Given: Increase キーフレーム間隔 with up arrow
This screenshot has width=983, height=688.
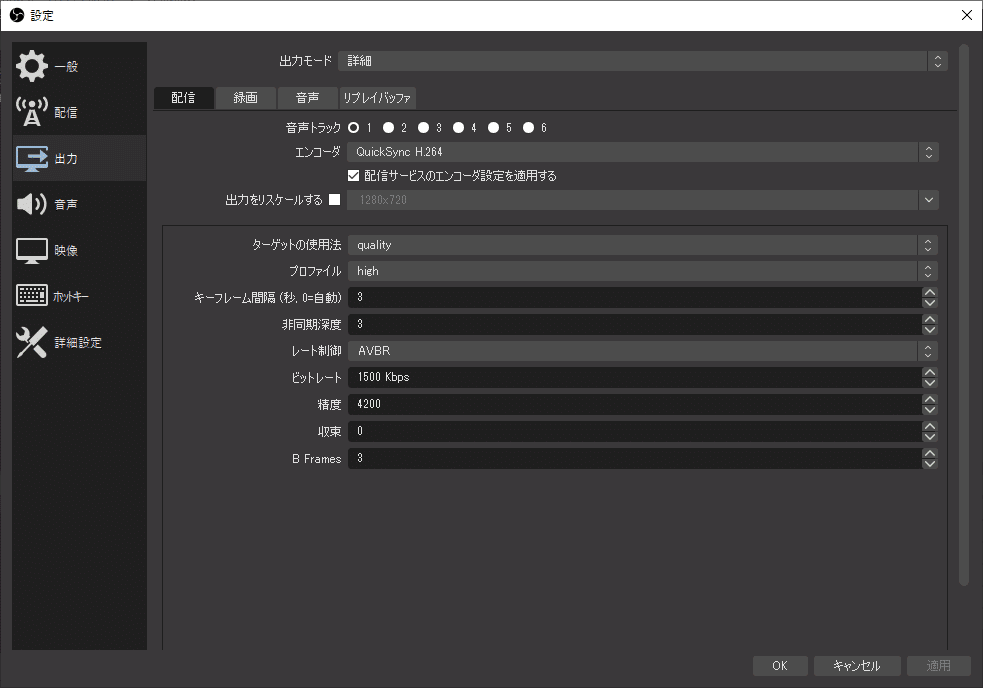Looking at the screenshot, I should point(930,292).
